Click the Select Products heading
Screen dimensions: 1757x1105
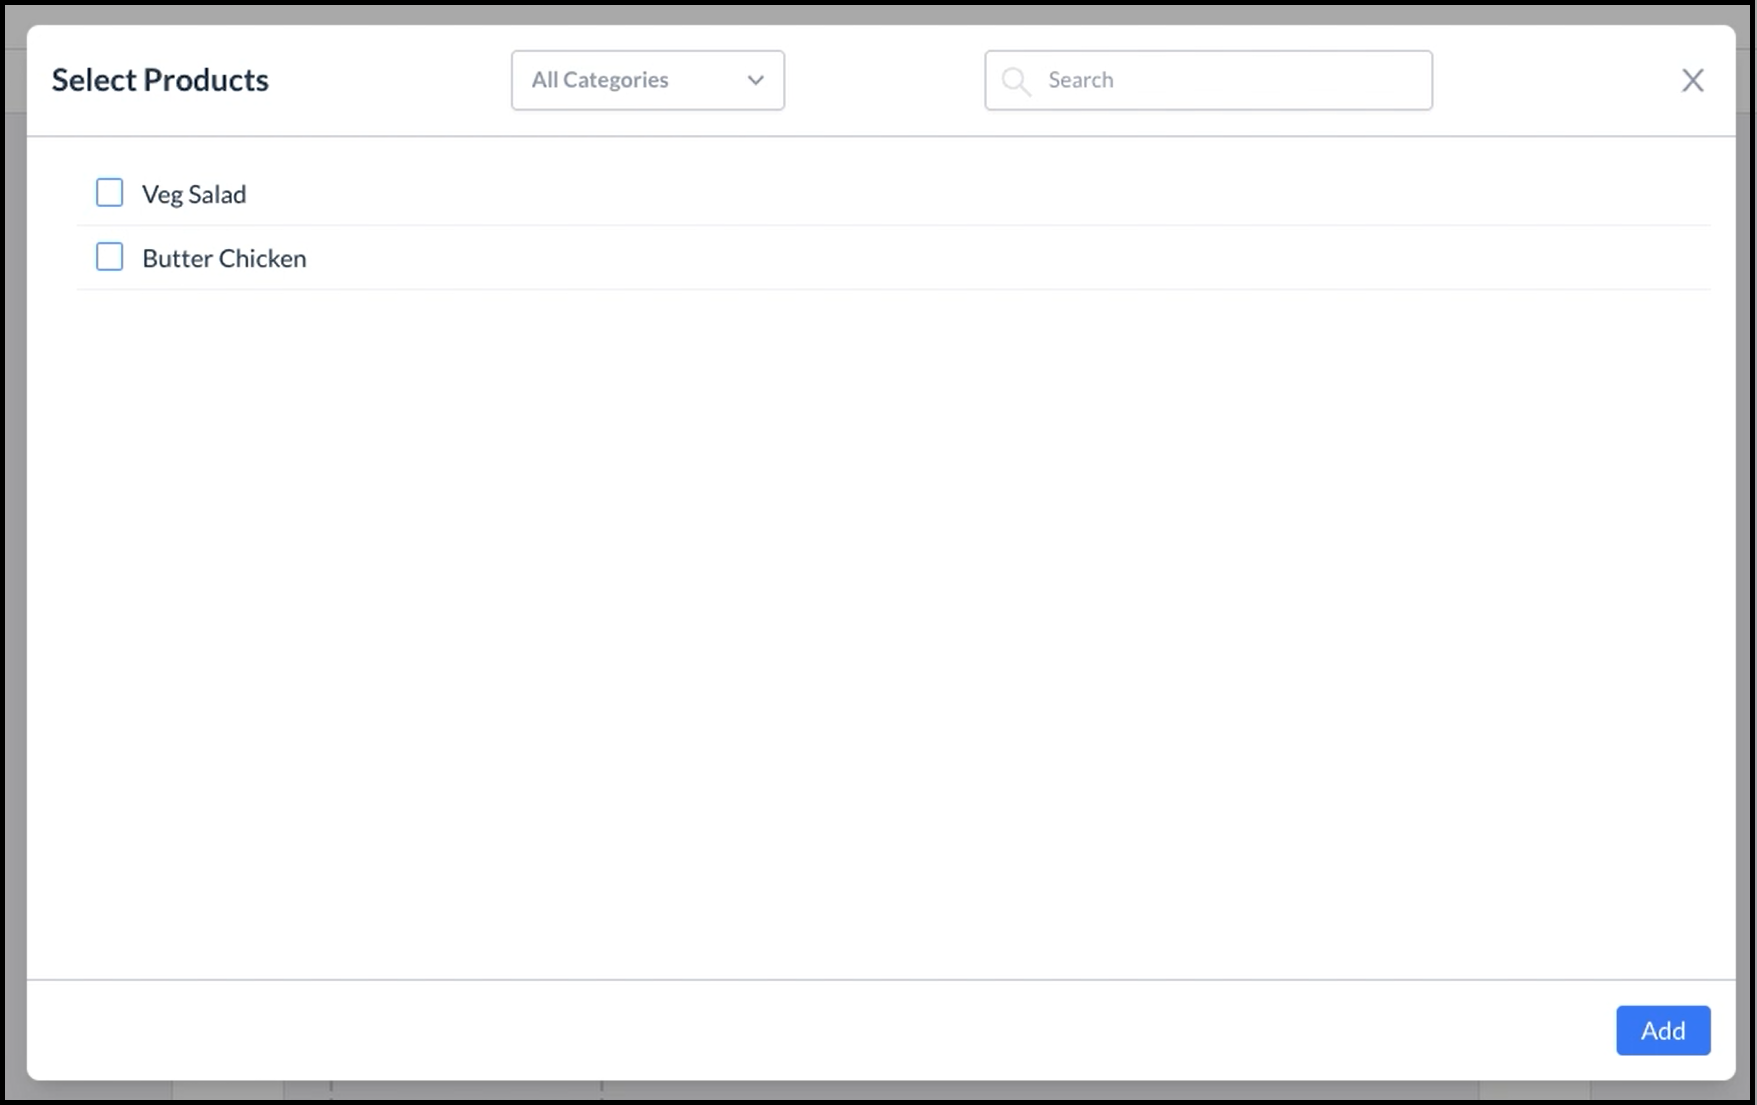point(160,80)
